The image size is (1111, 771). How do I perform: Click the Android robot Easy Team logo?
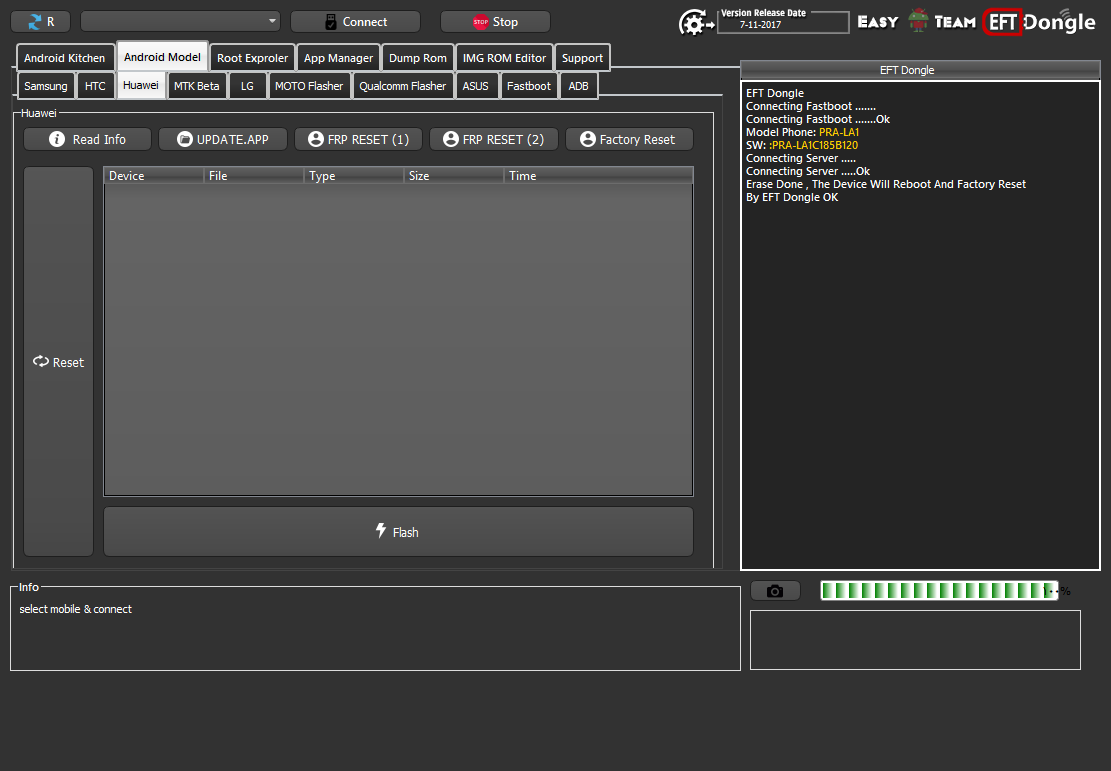(918, 21)
